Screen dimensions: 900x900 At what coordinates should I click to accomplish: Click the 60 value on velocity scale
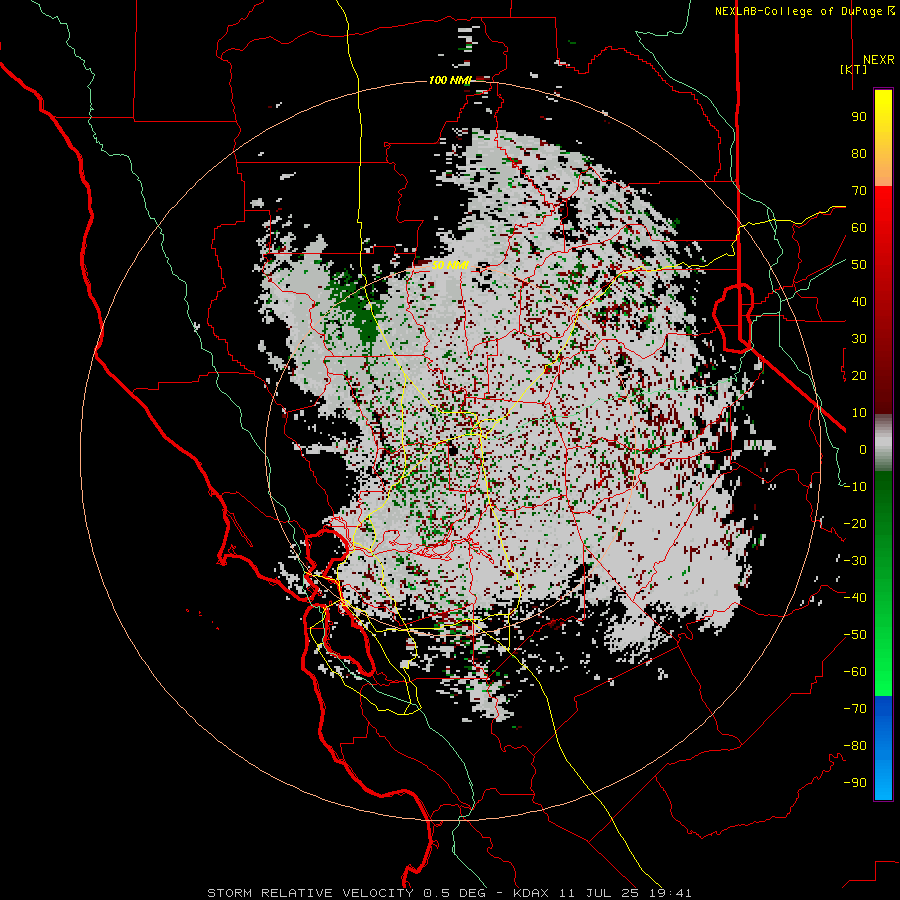(859, 228)
